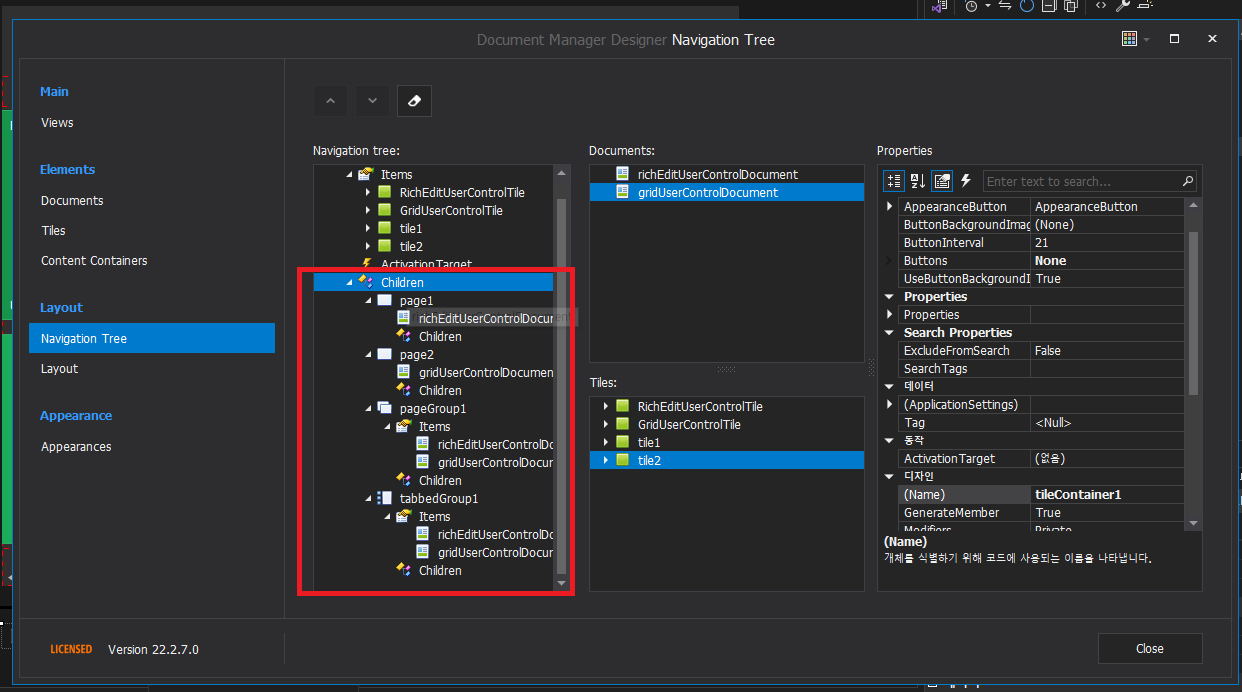Click the gridUserControlDocument icon in Documents list
This screenshot has height=692, width=1242.
622,192
